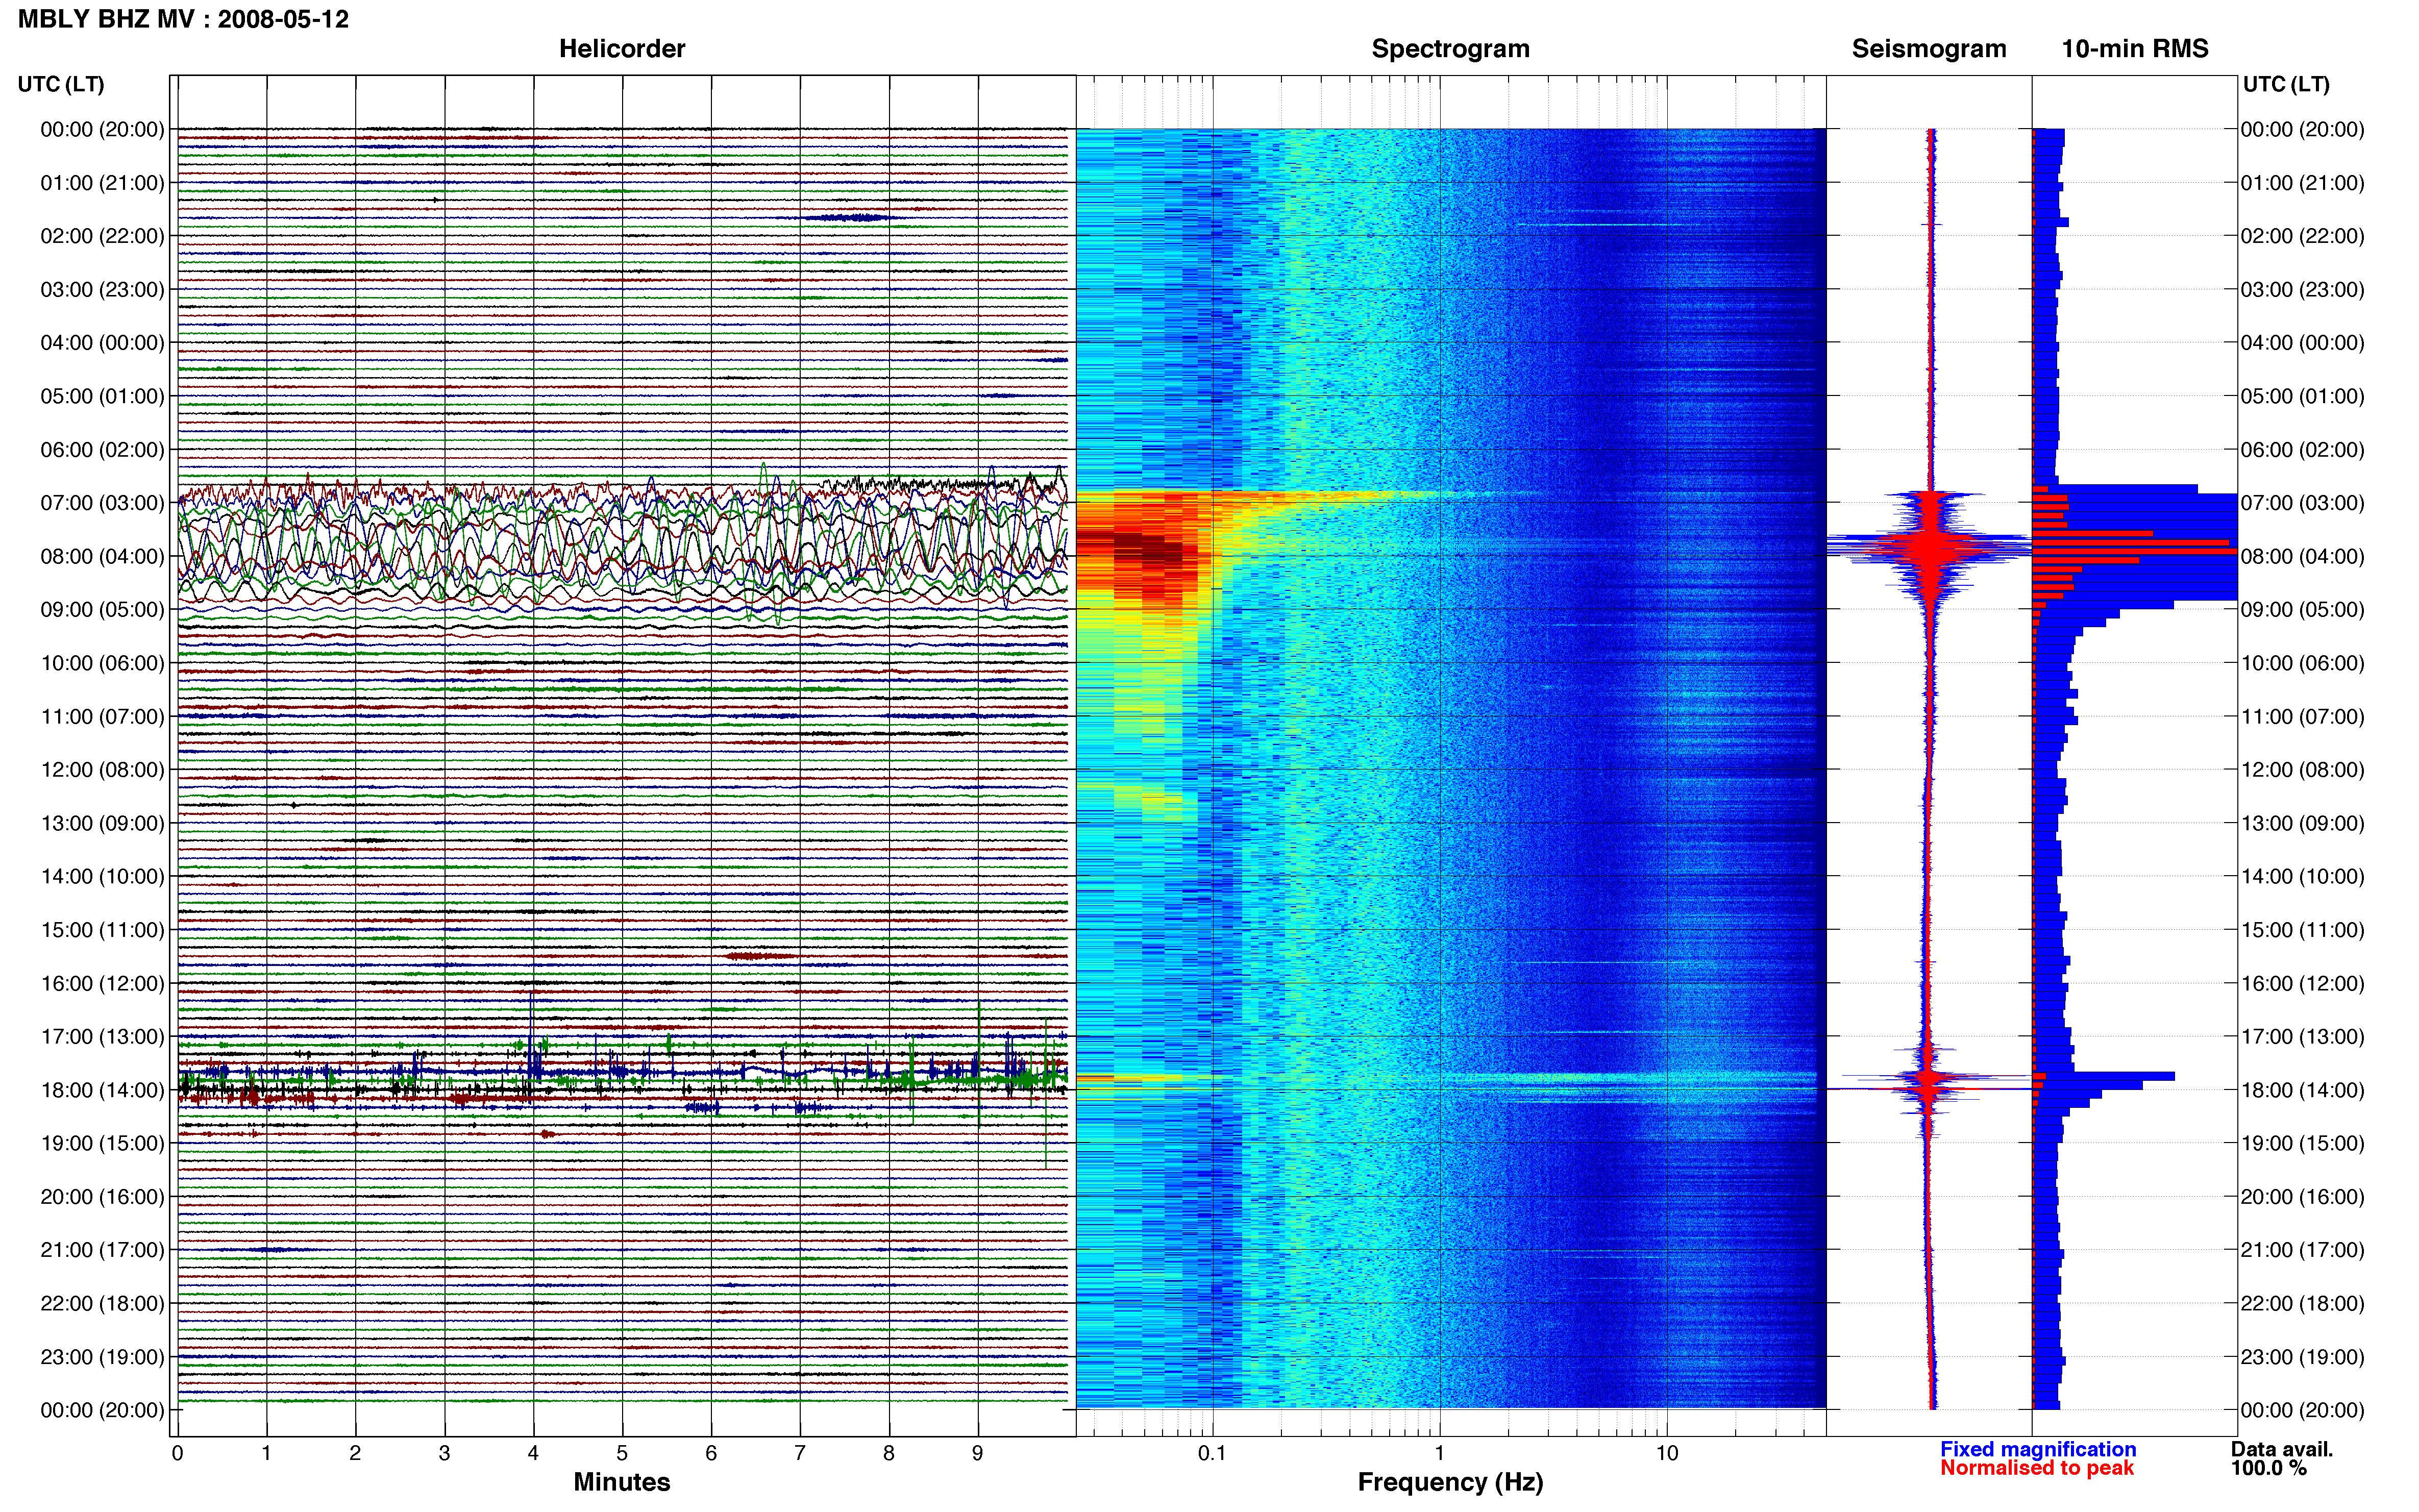Click the 'Data avail.' label
This screenshot has height=1512, width=2419.
(x=2282, y=1449)
